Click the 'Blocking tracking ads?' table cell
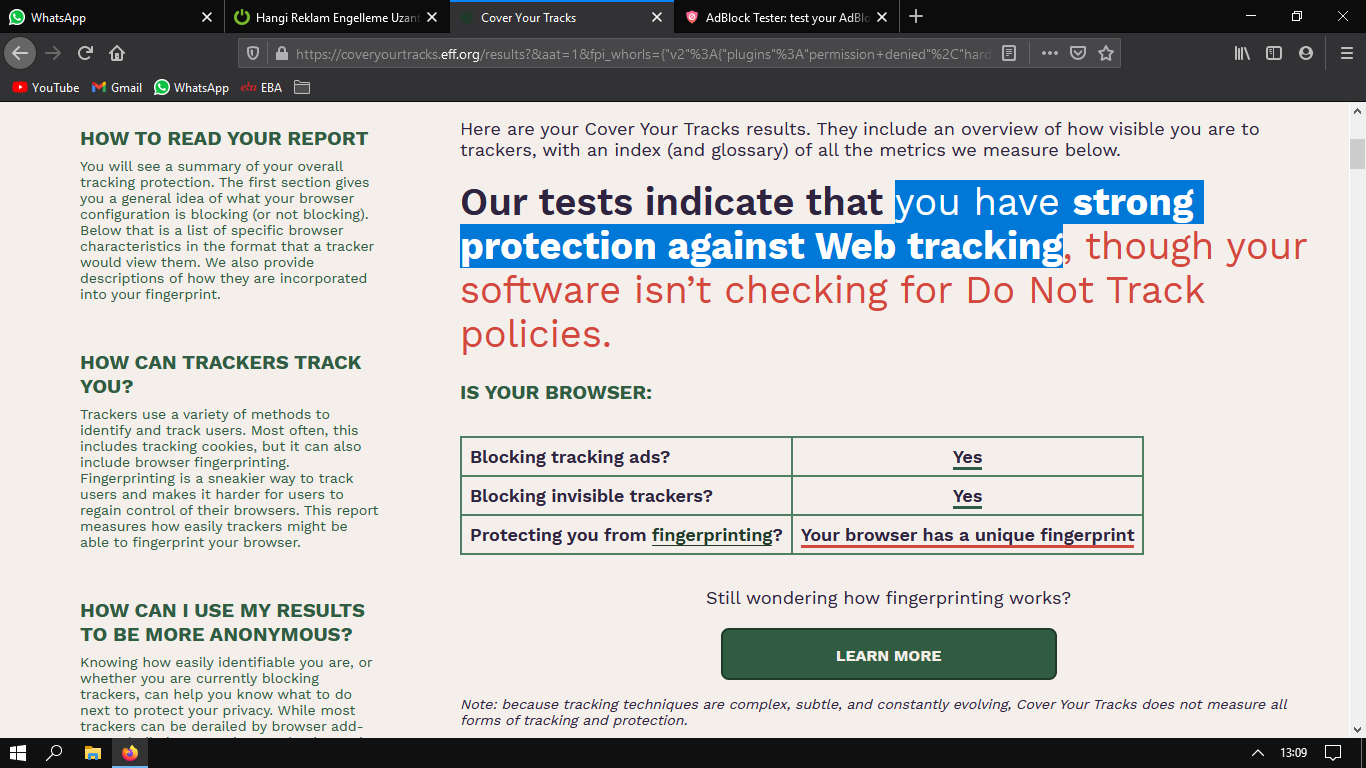1366x768 pixels. pos(626,457)
